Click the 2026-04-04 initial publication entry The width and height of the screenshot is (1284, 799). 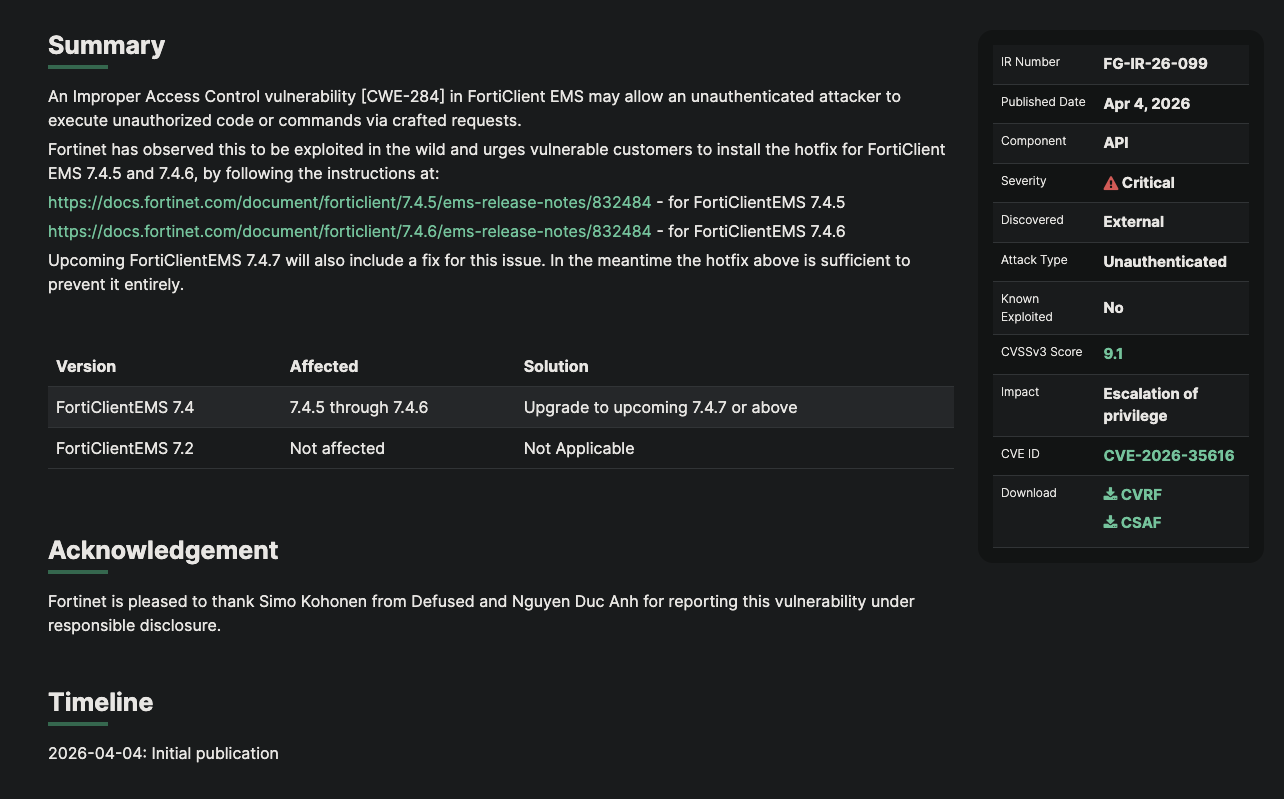click(x=163, y=754)
